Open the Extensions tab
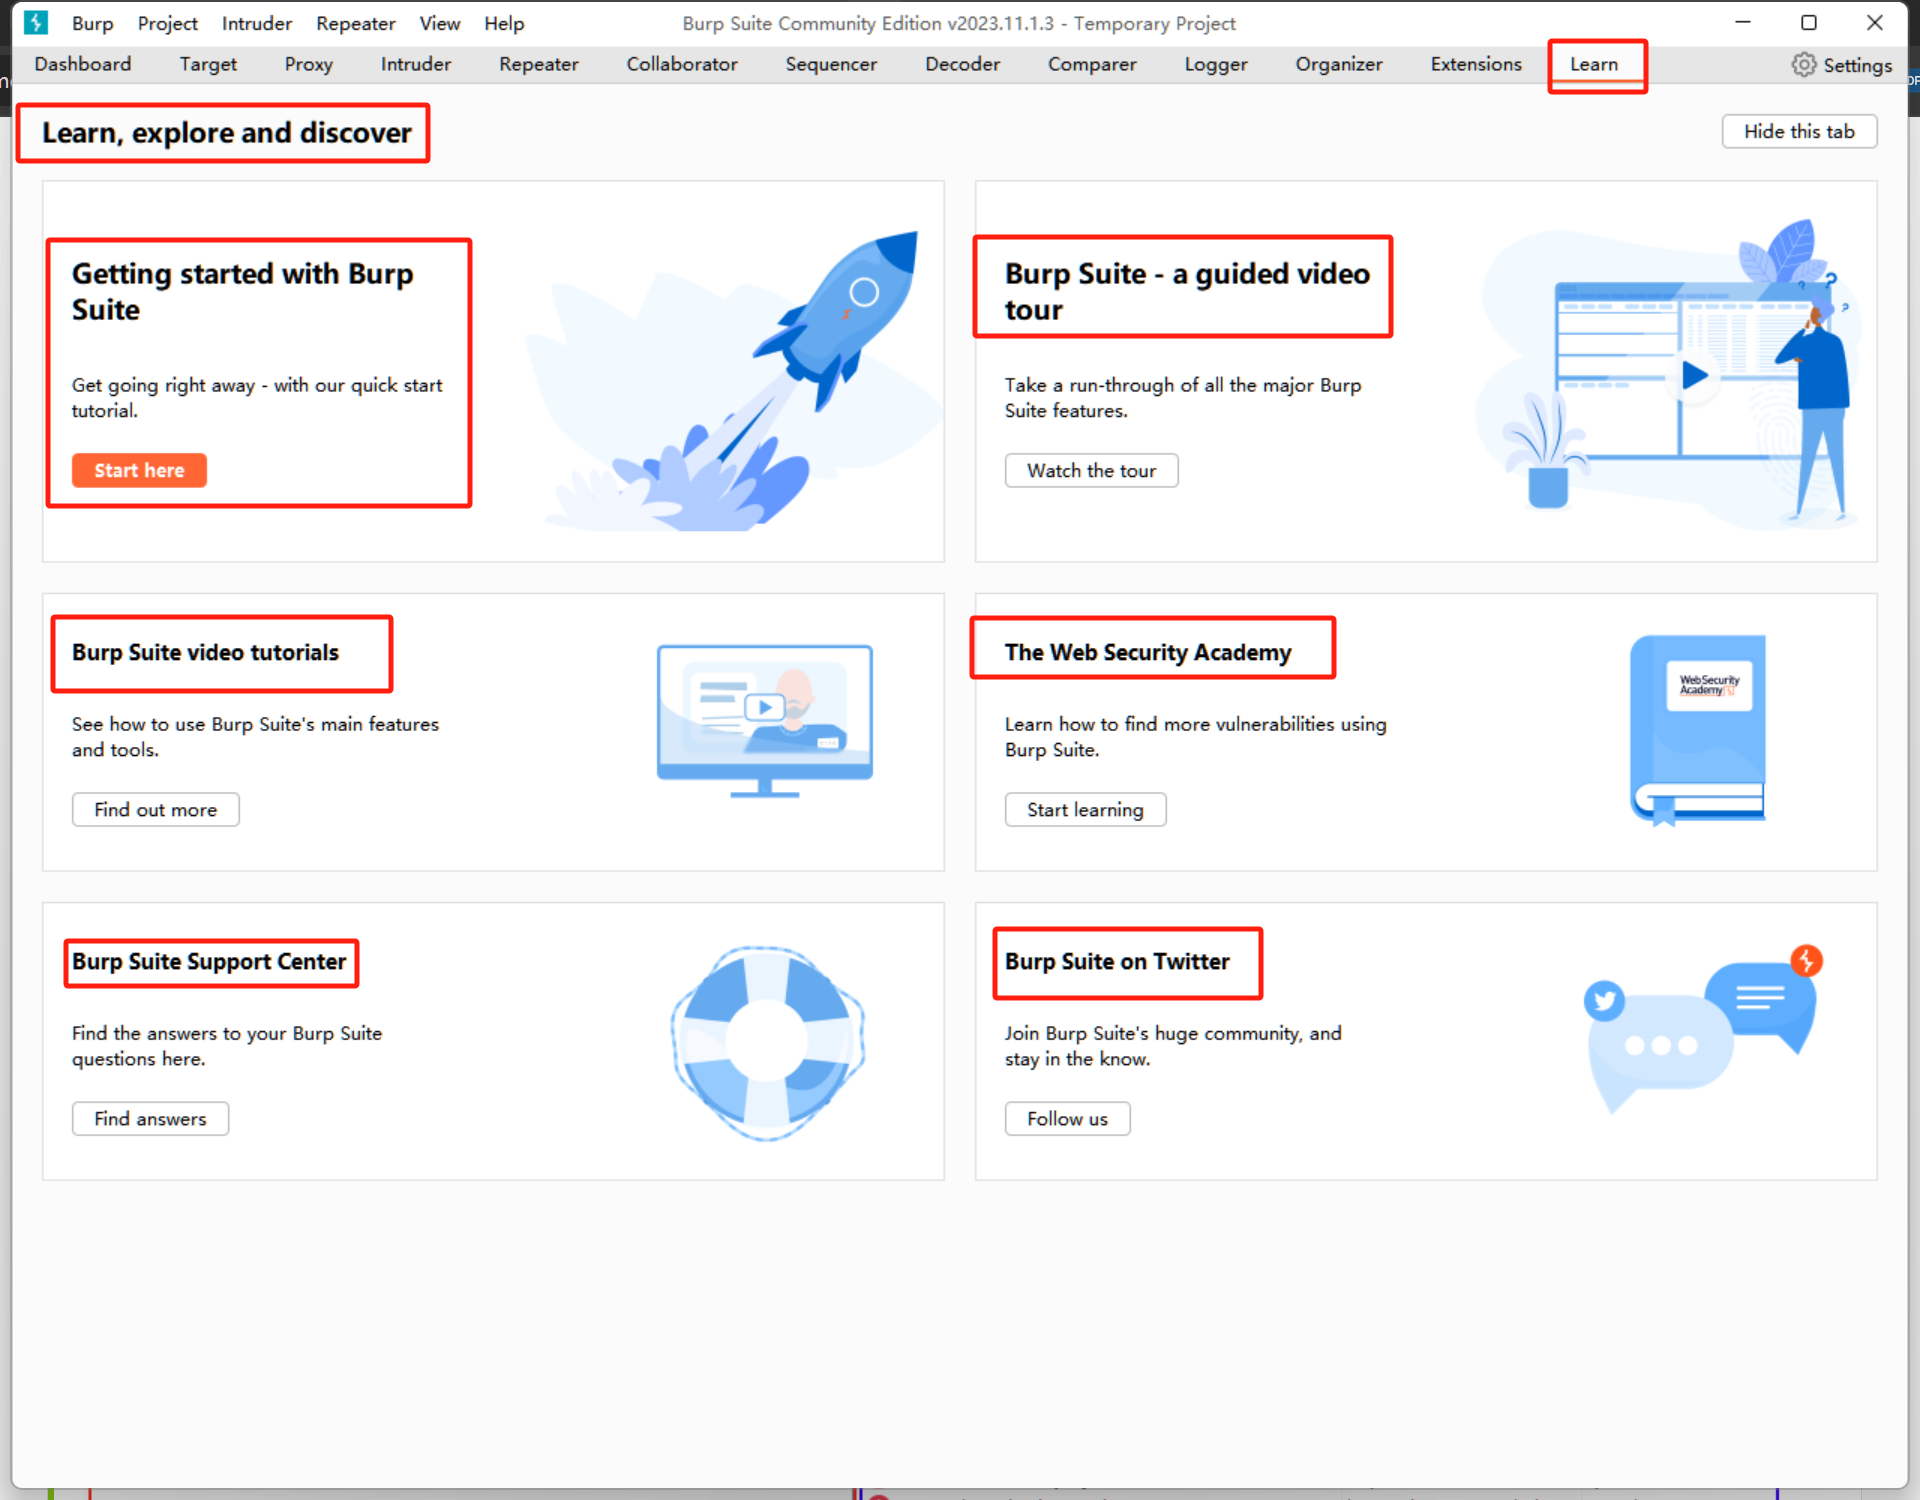This screenshot has height=1500, width=1920. [1475, 64]
